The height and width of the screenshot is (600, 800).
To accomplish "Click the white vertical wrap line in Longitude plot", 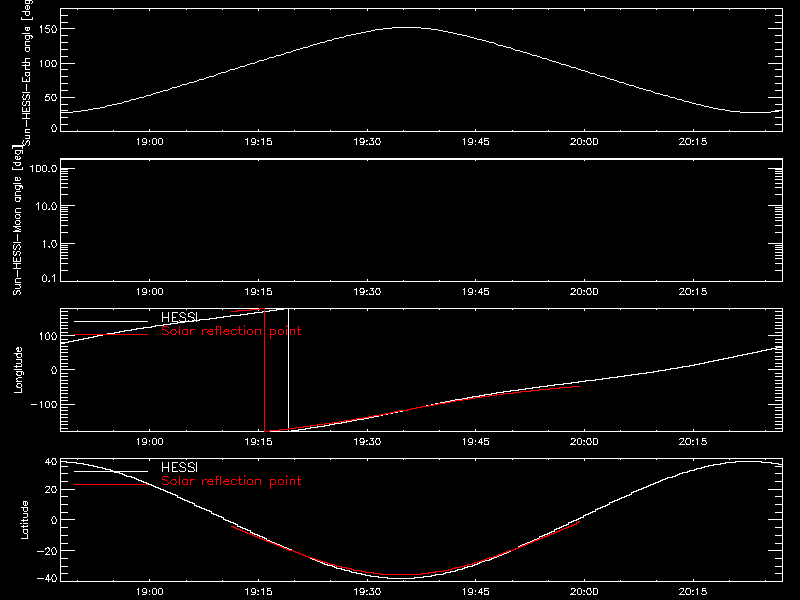I will [x=288, y=368].
